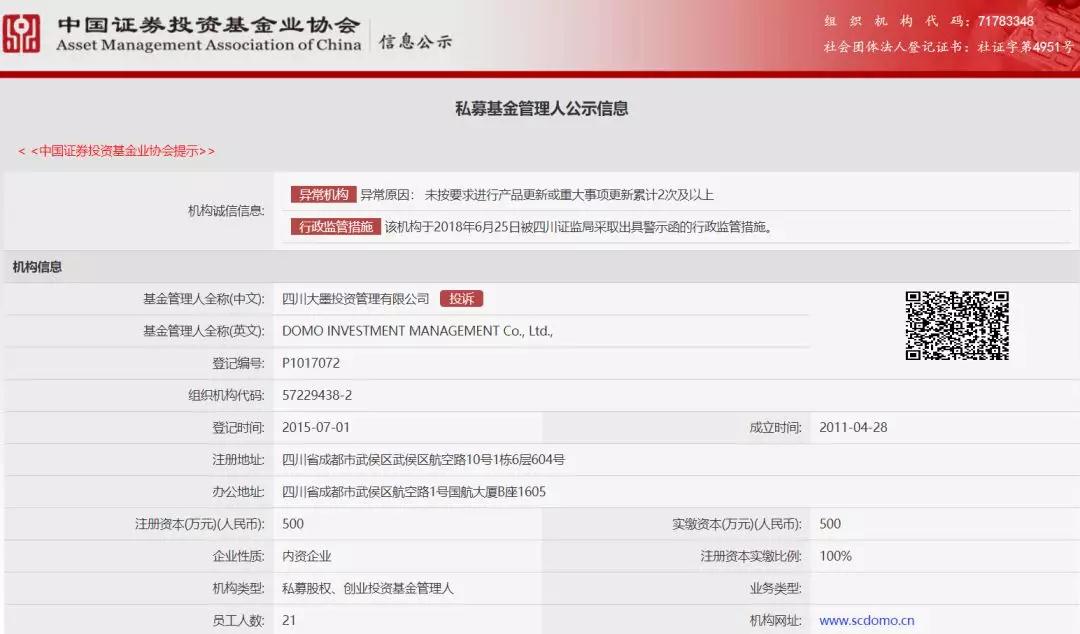Click the 投诉 complaint button
The height and width of the screenshot is (634, 1080).
click(x=461, y=298)
